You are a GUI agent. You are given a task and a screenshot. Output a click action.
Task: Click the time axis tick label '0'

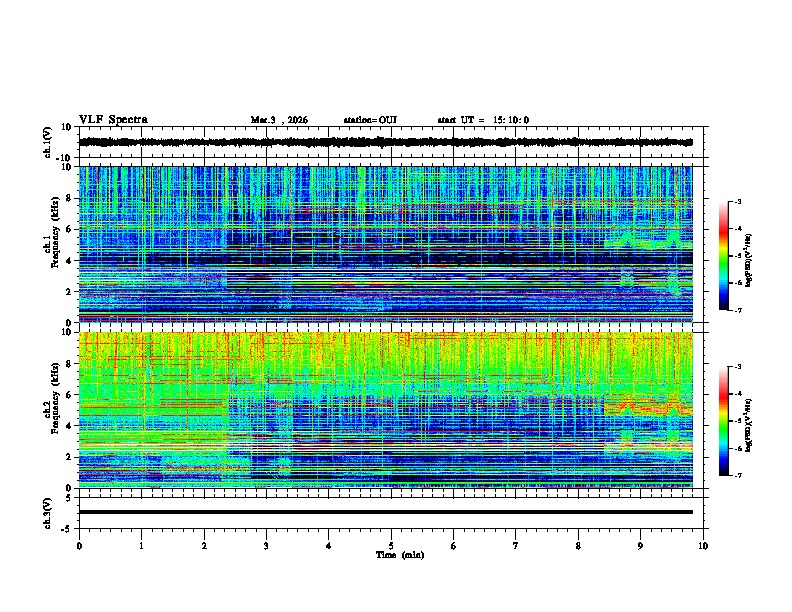click(79, 546)
